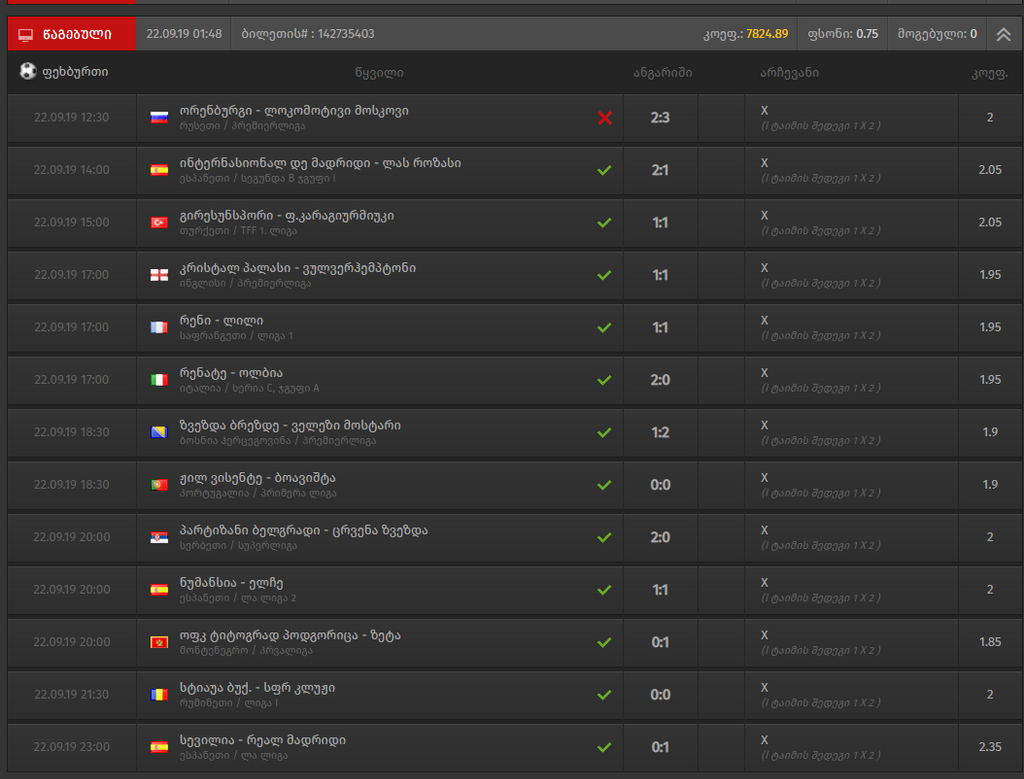Click the red X lost mark on ორენბურგი row
The height and width of the screenshot is (779, 1024).
(x=605, y=118)
